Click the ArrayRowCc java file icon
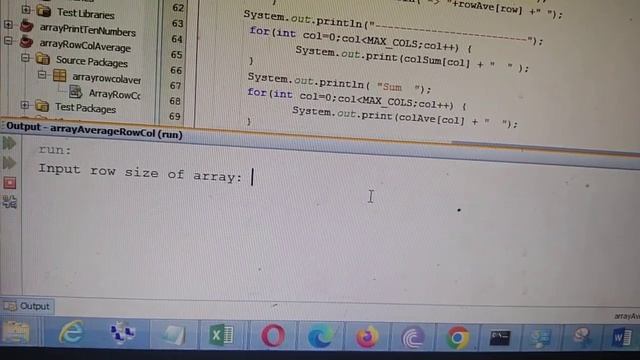640x360 pixels. [x=76, y=91]
